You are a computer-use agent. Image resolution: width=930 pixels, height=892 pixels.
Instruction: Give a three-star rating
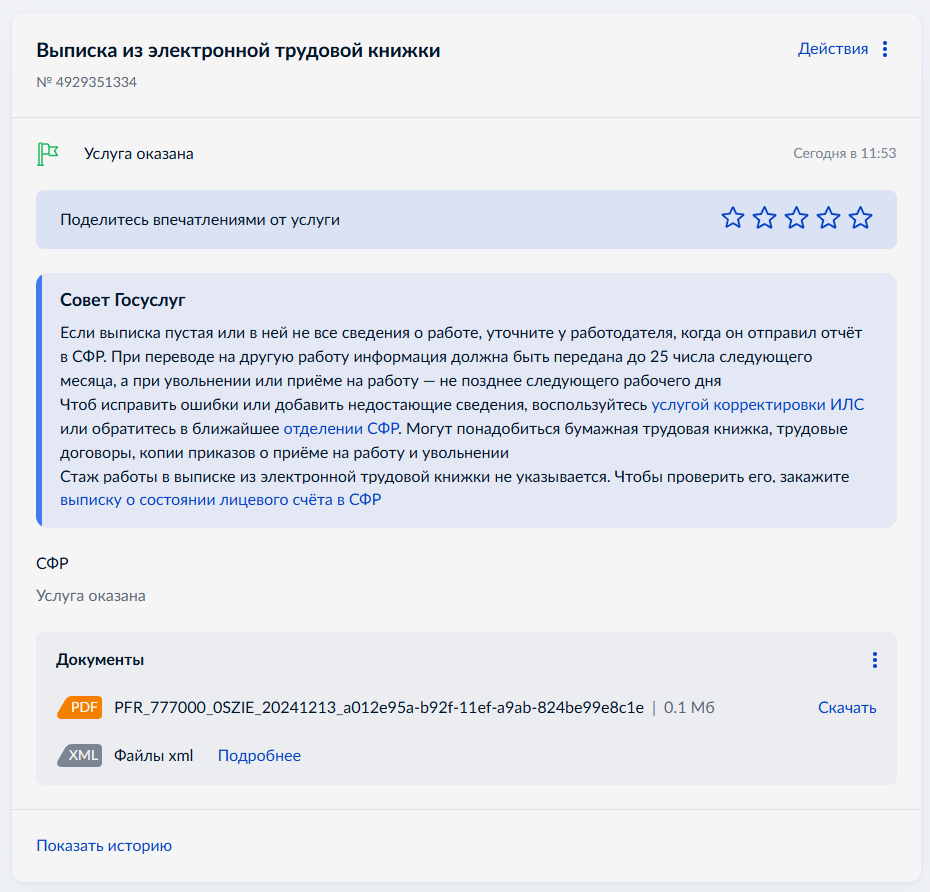797,218
